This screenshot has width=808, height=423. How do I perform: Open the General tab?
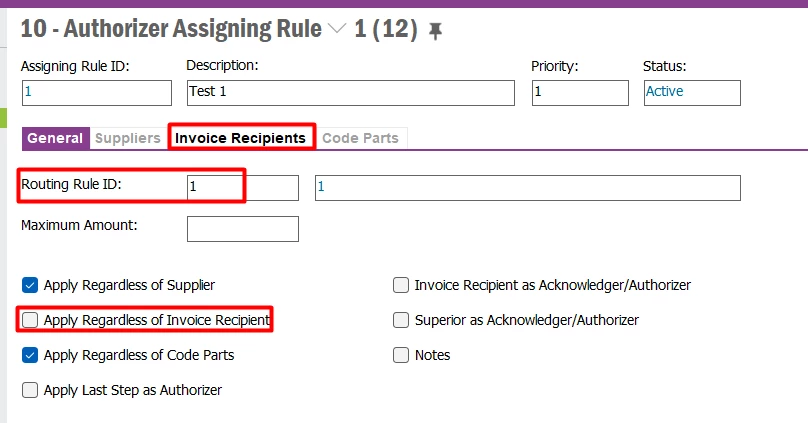[55, 138]
